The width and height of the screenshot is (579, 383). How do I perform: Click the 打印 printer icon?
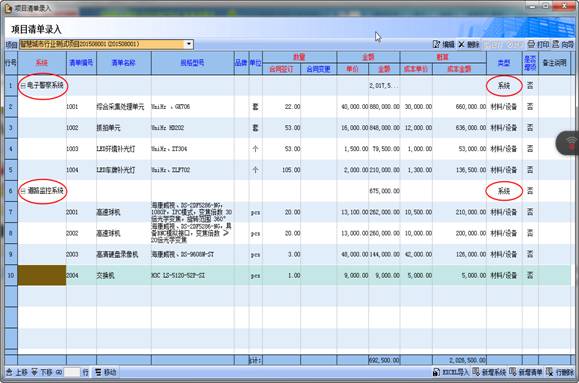531,44
